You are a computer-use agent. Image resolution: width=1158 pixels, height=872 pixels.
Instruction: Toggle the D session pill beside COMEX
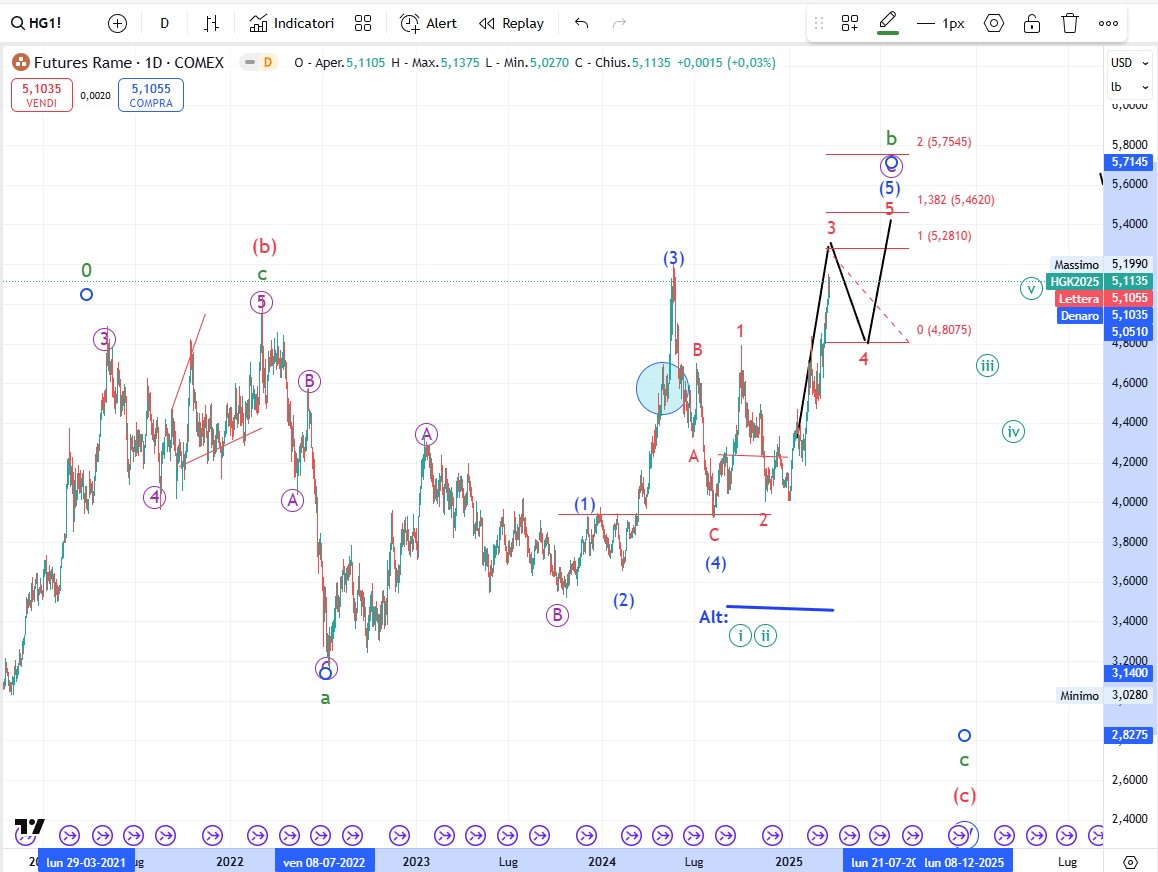pyautogui.click(x=259, y=63)
